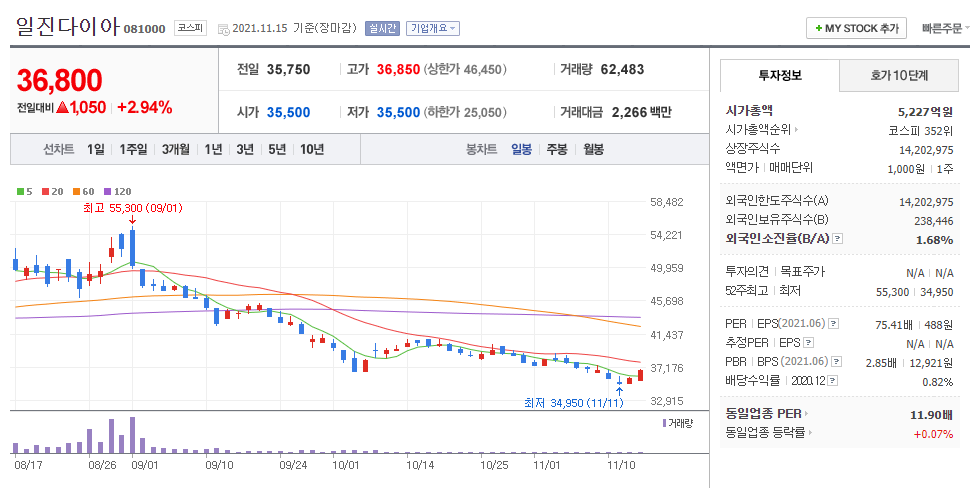The height and width of the screenshot is (488, 976).
Task: Click help icon next to 배당수익률 2020.12
Action: tap(833, 380)
